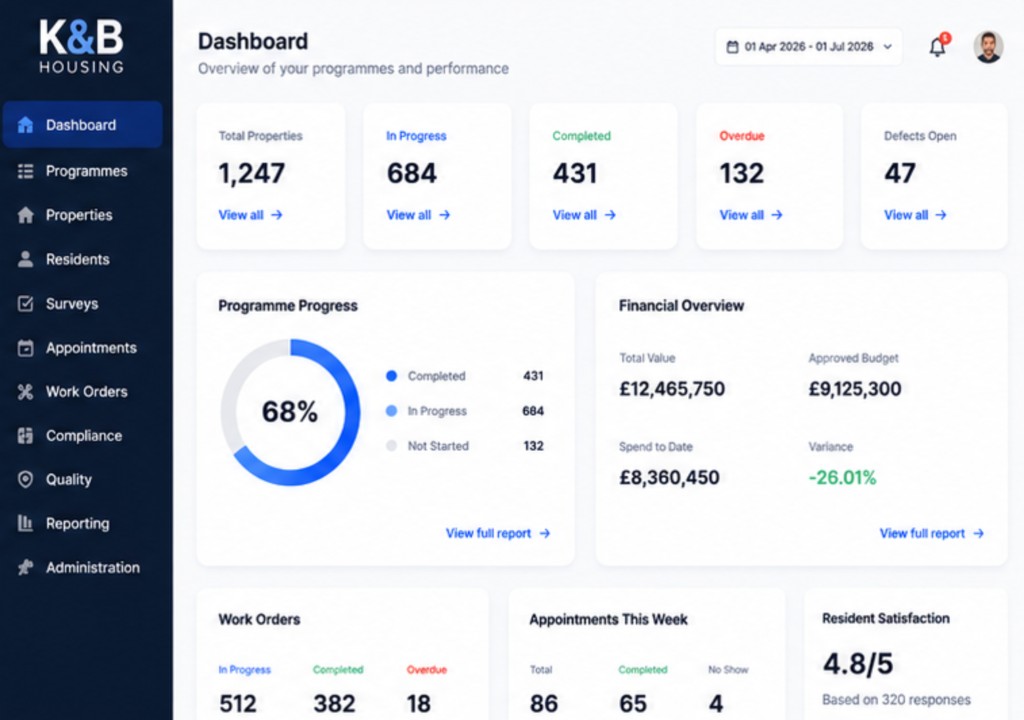This screenshot has height=720, width=1024.
Task: Click the Appointments calendar icon
Action: 25,348
